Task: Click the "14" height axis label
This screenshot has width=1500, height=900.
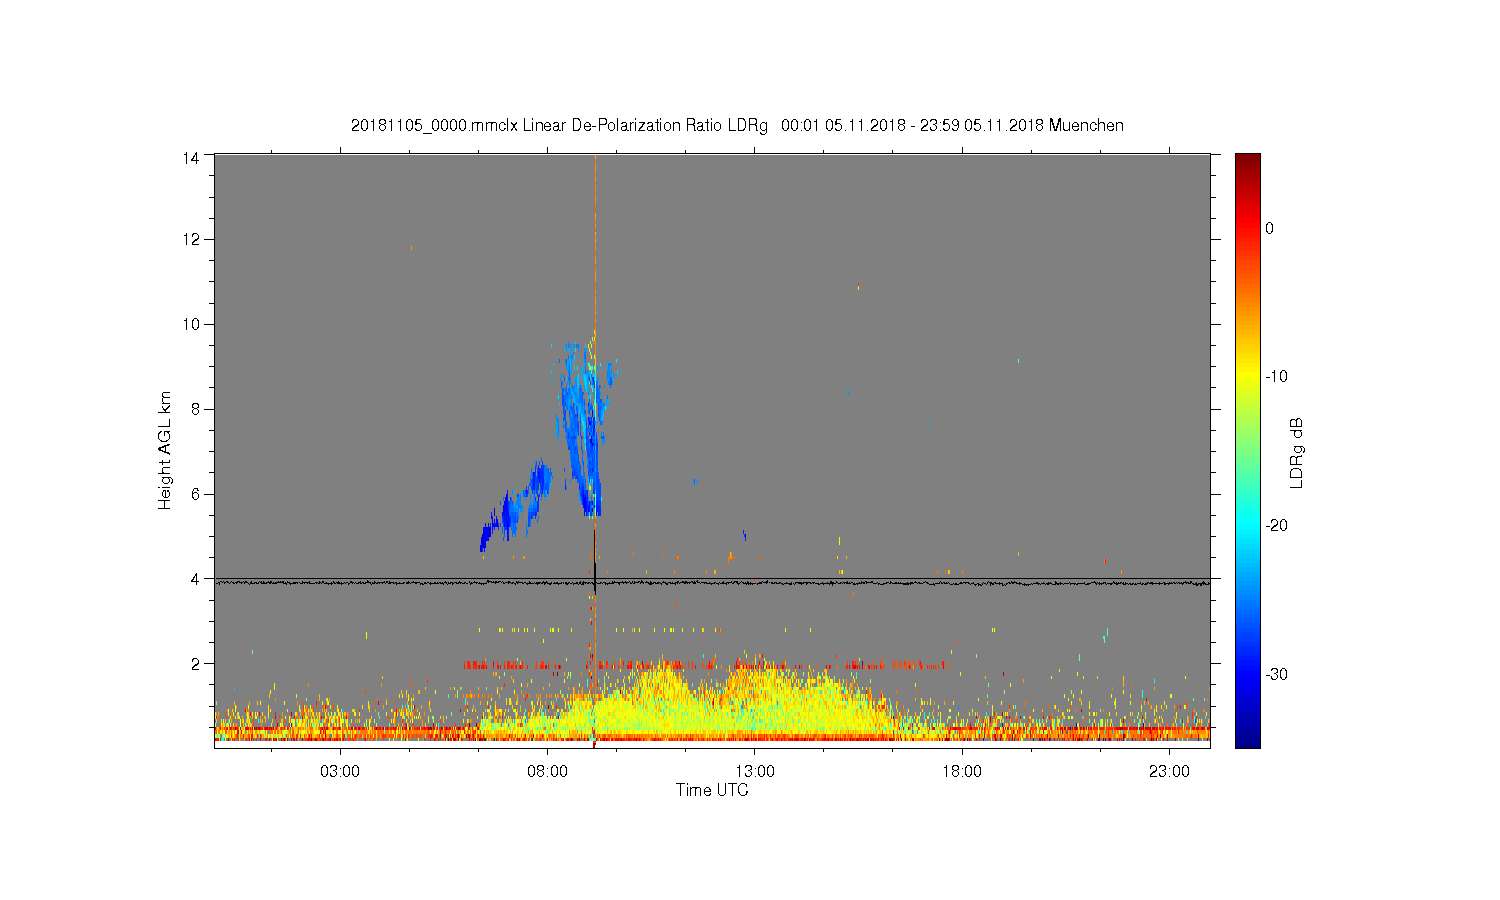Action: [191, 157]
